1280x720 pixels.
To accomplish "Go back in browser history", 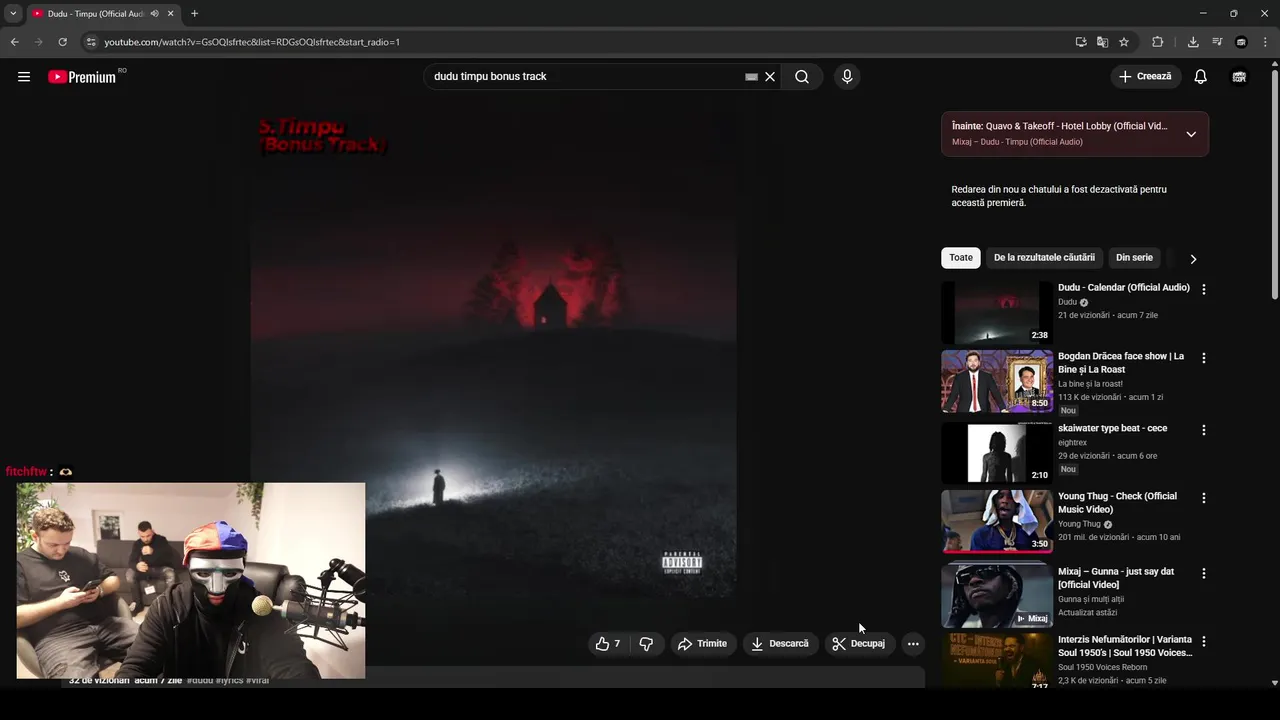I will point(14,42).
